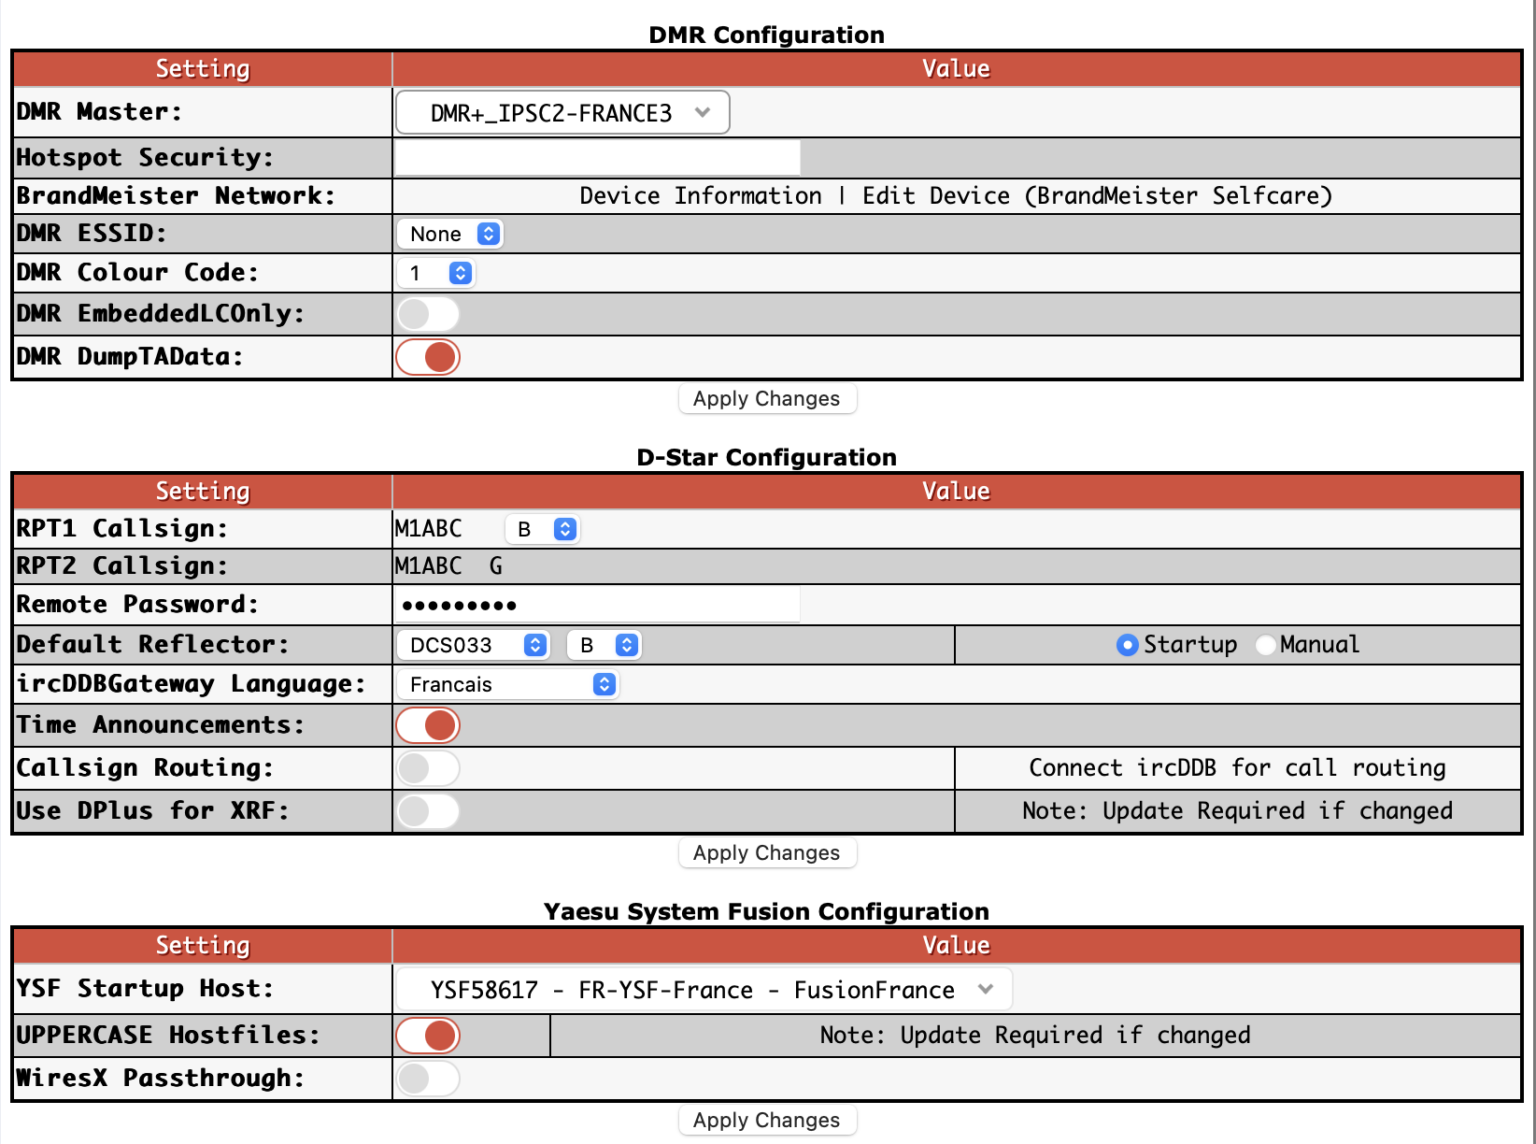
Task: Disable the DMR DumpTAData toggle
Action: pos(428,357)
